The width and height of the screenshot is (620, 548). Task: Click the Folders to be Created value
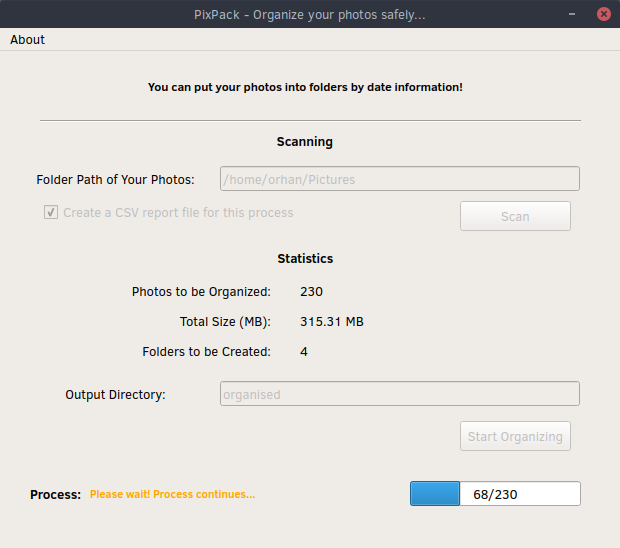[304, 352]
